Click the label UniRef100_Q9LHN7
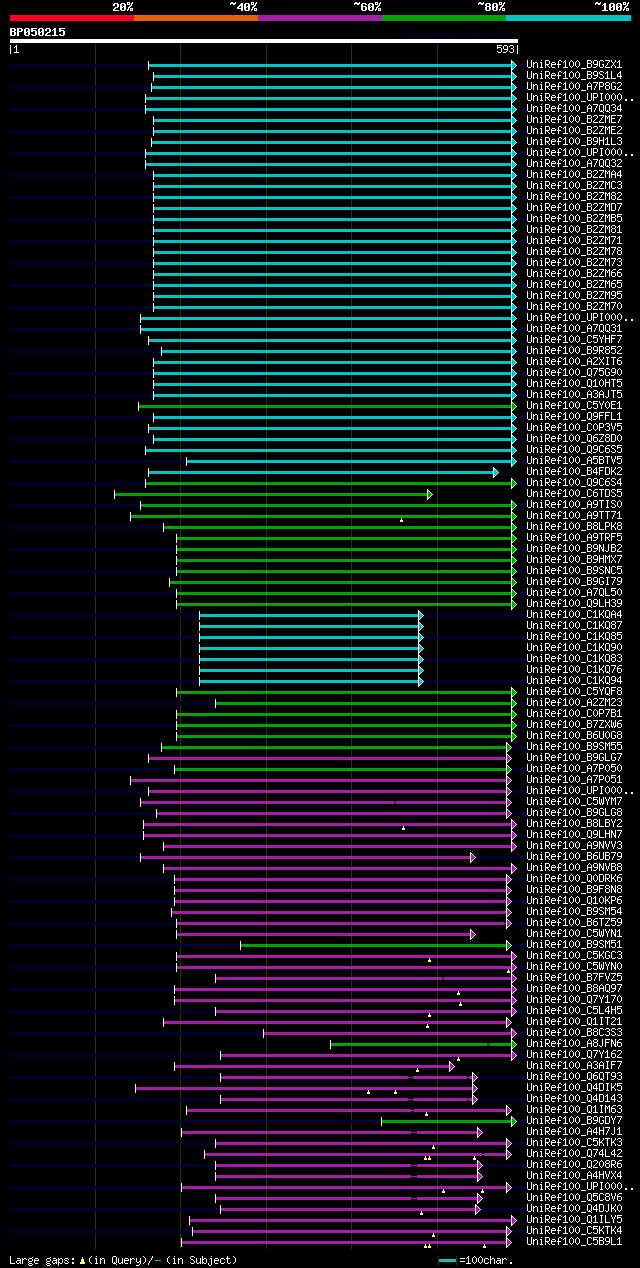The image size is (640, 1268). 575,835
